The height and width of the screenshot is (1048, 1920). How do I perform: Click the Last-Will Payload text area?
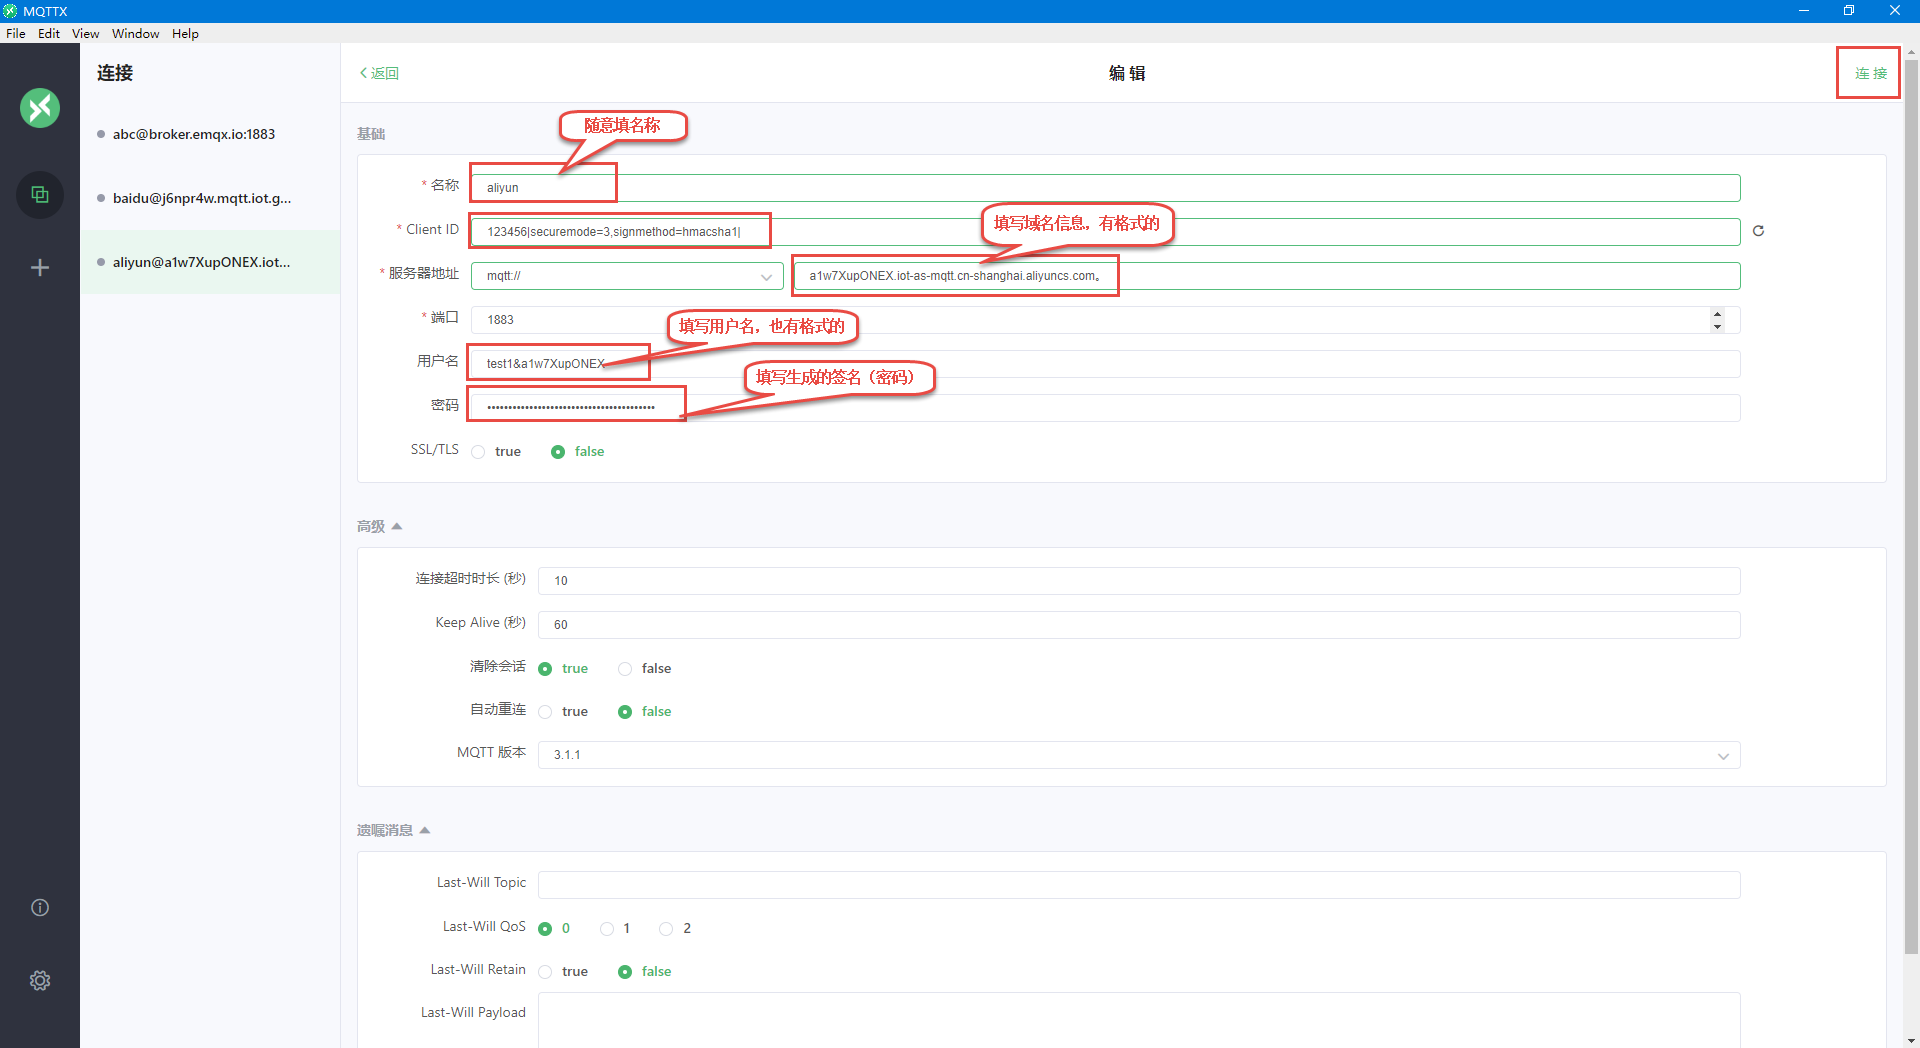[x=1139, y=1020]
